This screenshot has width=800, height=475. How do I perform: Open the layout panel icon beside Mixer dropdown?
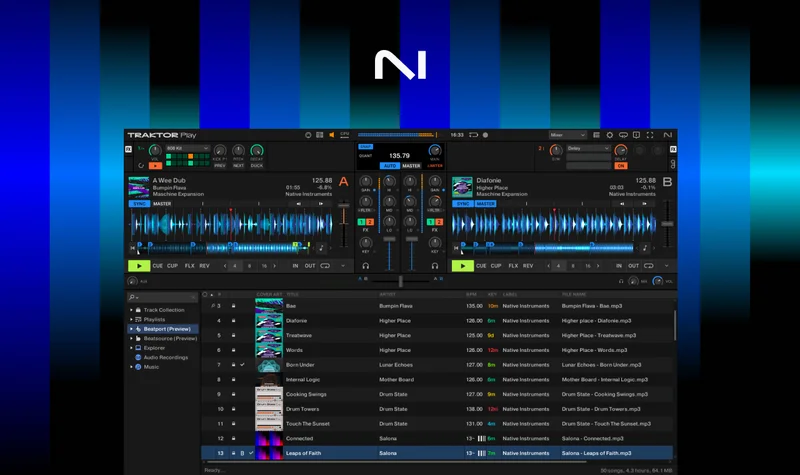(x=596, y=135)
